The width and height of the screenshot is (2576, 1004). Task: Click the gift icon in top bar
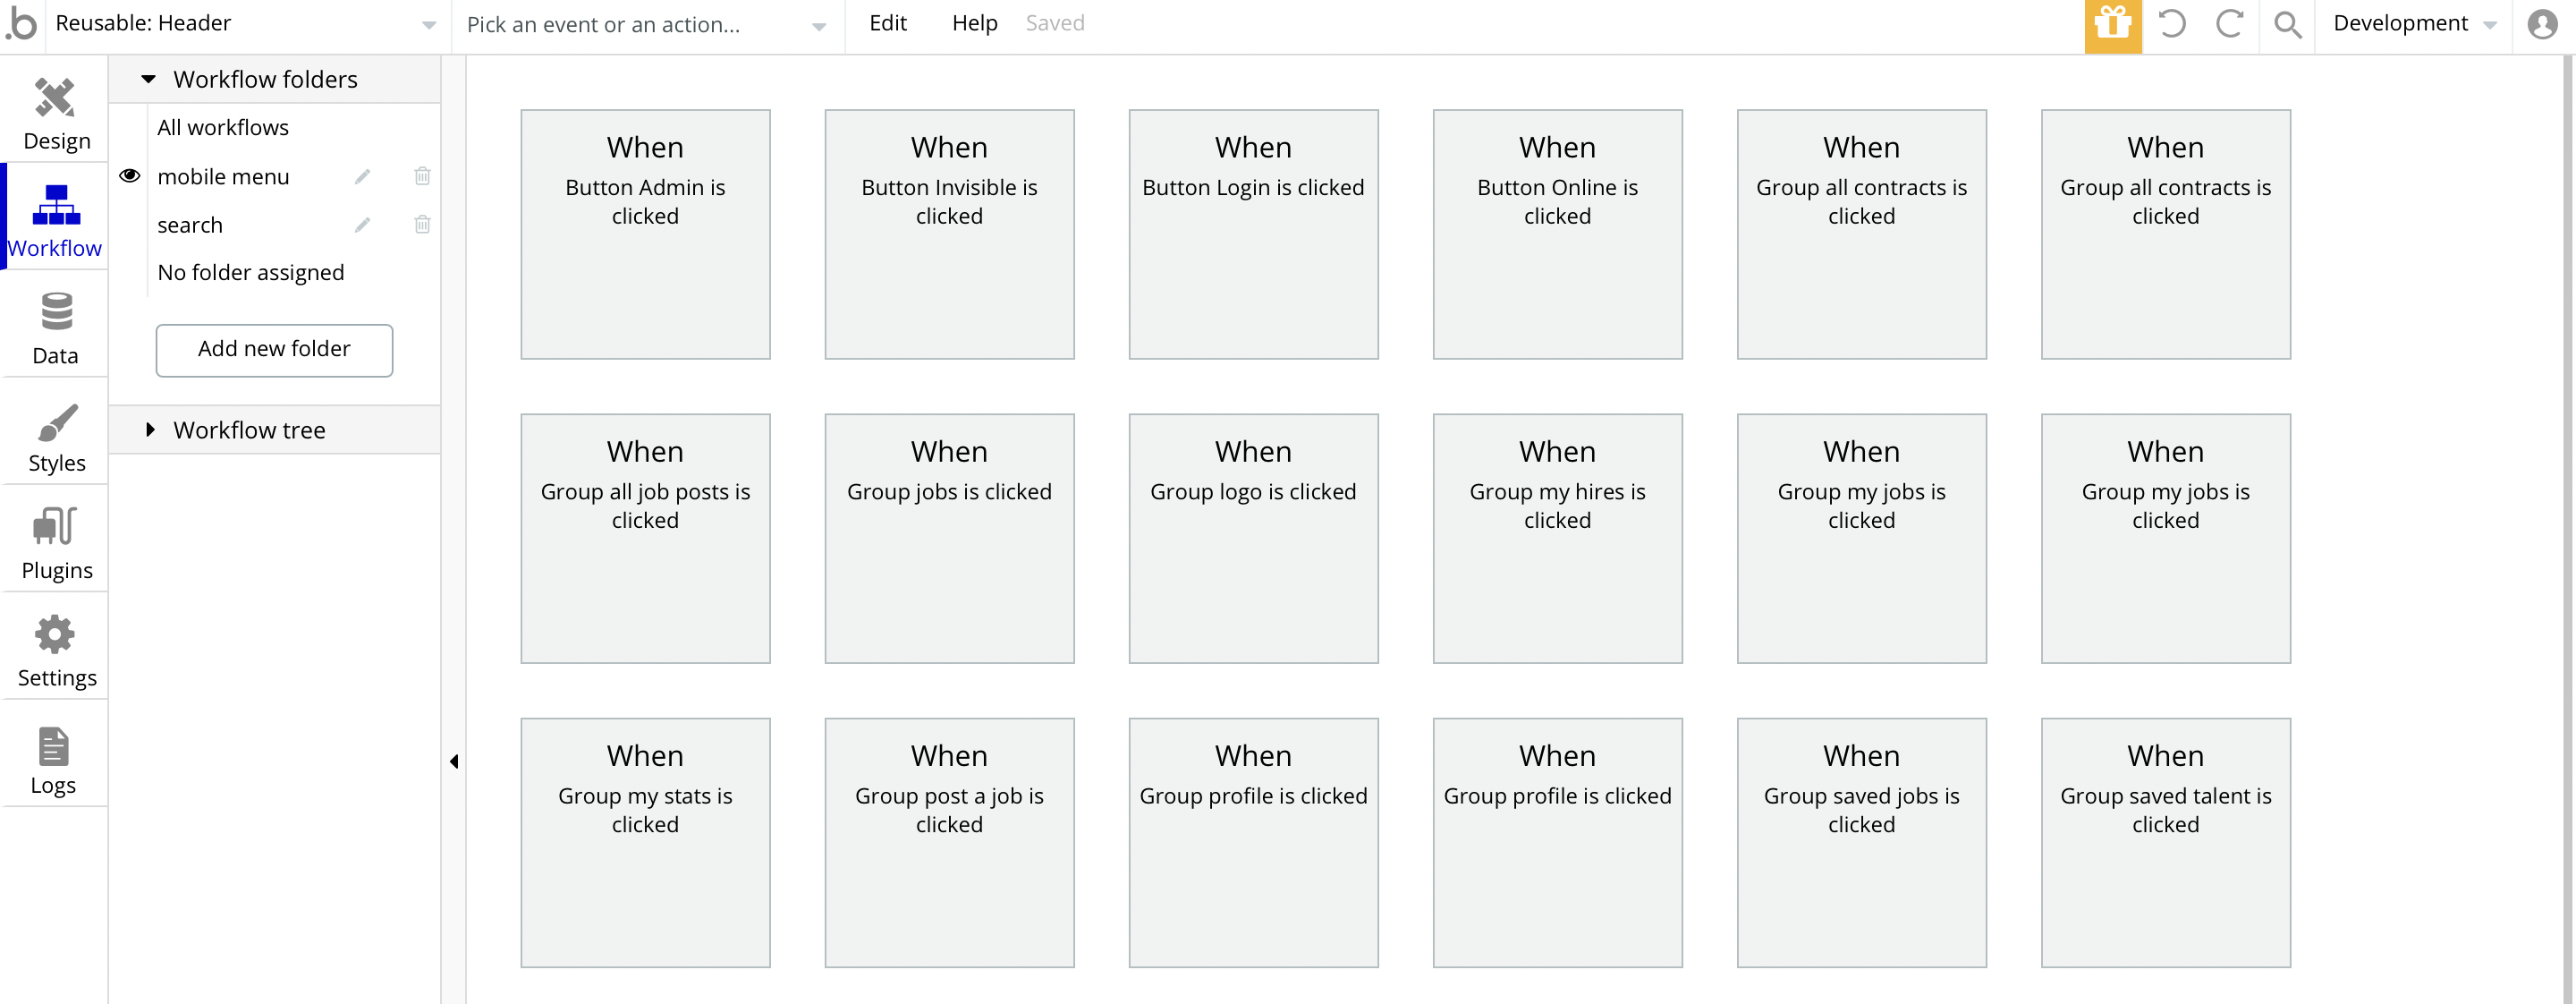[2112, 24]
